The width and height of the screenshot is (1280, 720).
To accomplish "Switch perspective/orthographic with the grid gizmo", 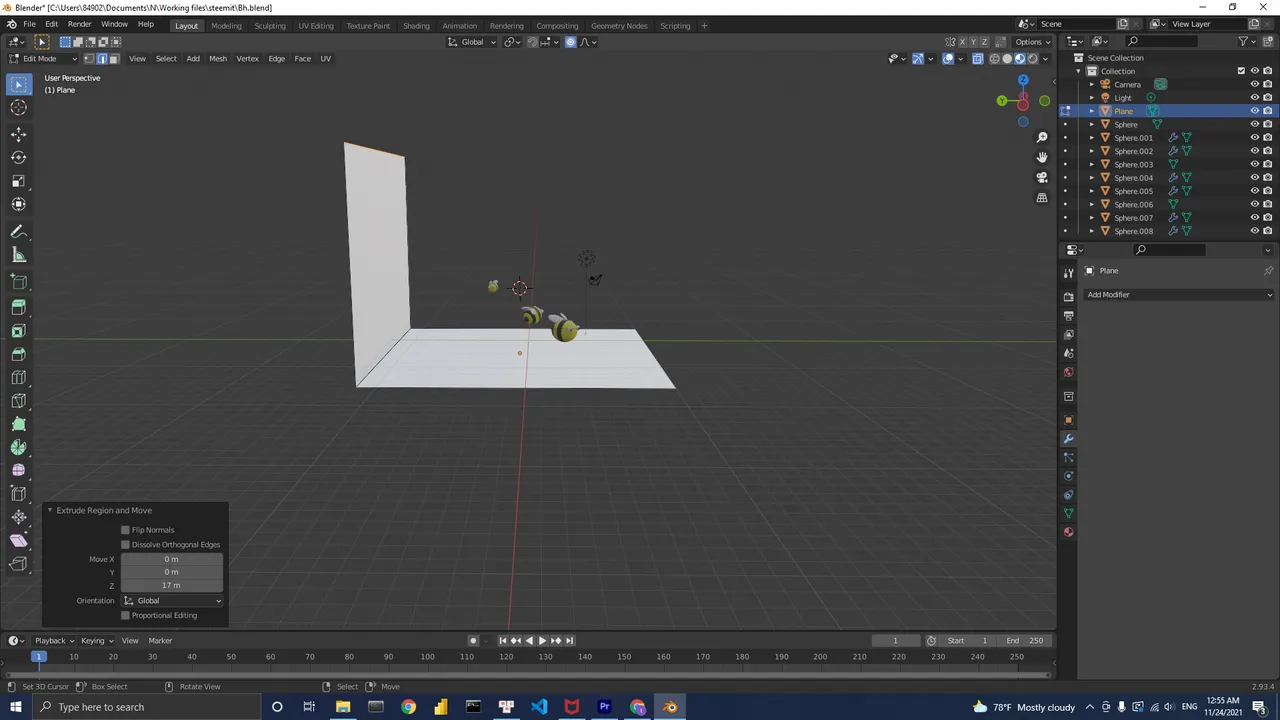I will coord(1042,197).
